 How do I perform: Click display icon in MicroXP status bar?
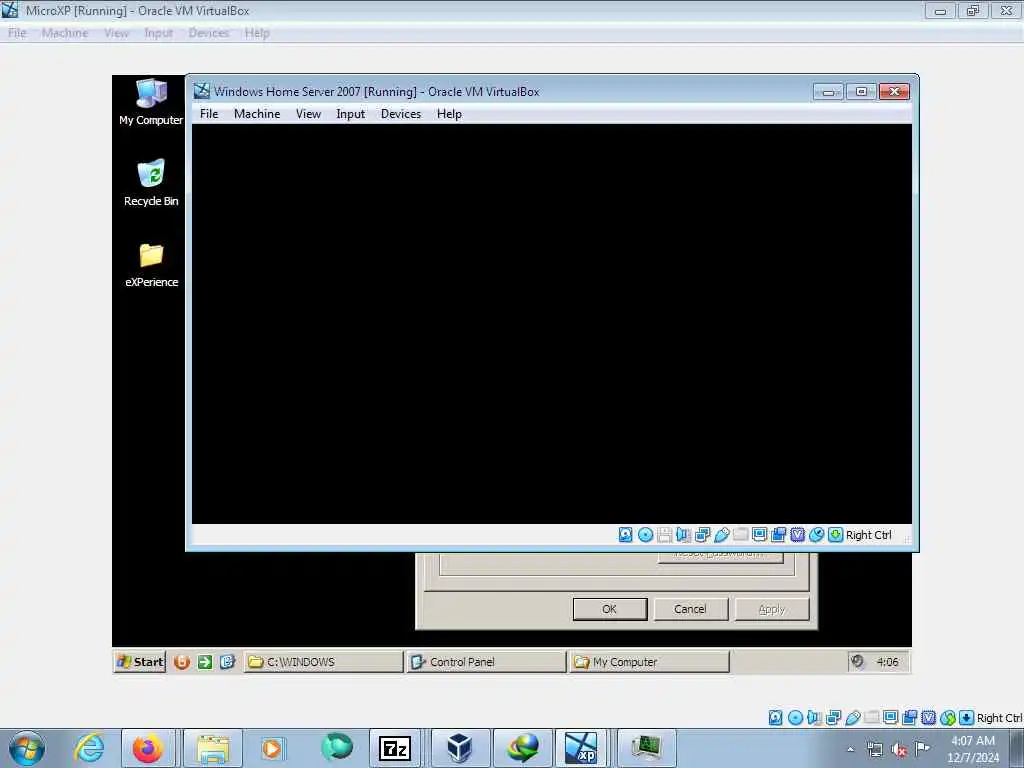coord(890,718)
